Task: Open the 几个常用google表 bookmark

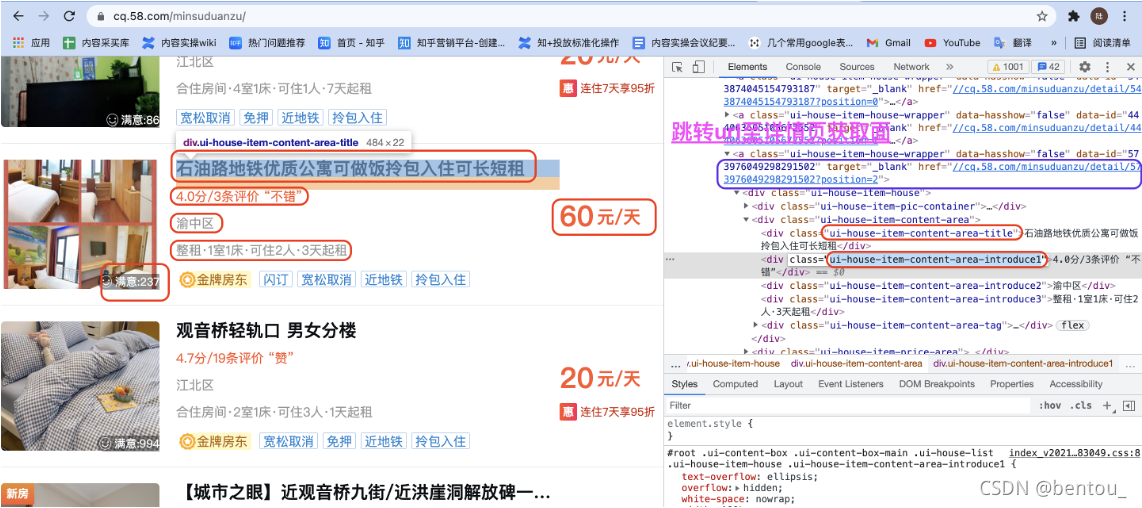Action: 802,43
